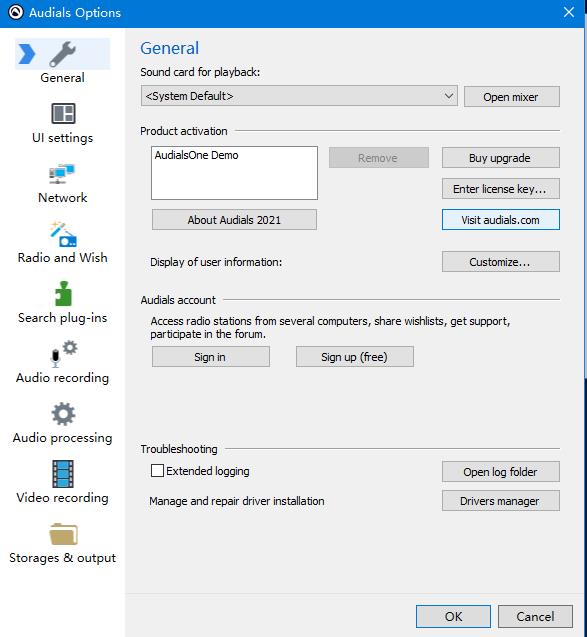Click Buy upgrade button
The width and height of the screenshot is (587, 637).
pyautogui.click(x=500, y=158)
